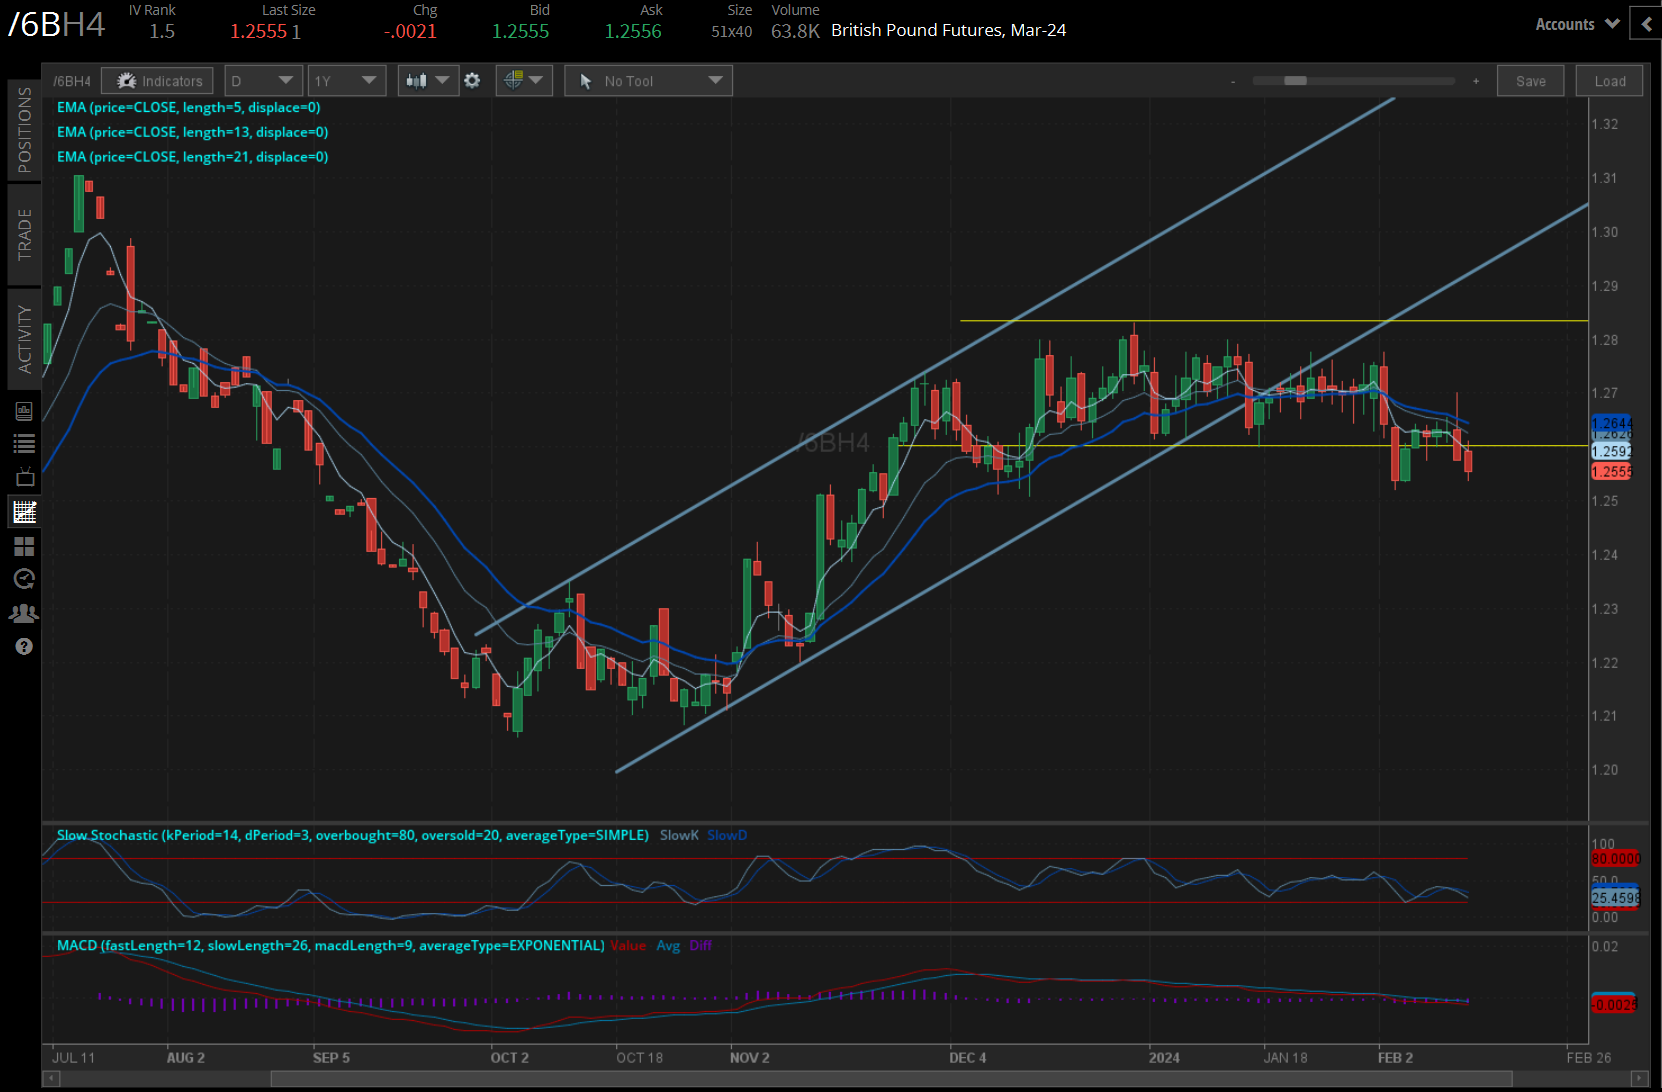
Task: Click the zoom slider handle in toolbar
Action: tap(1295, 81)
